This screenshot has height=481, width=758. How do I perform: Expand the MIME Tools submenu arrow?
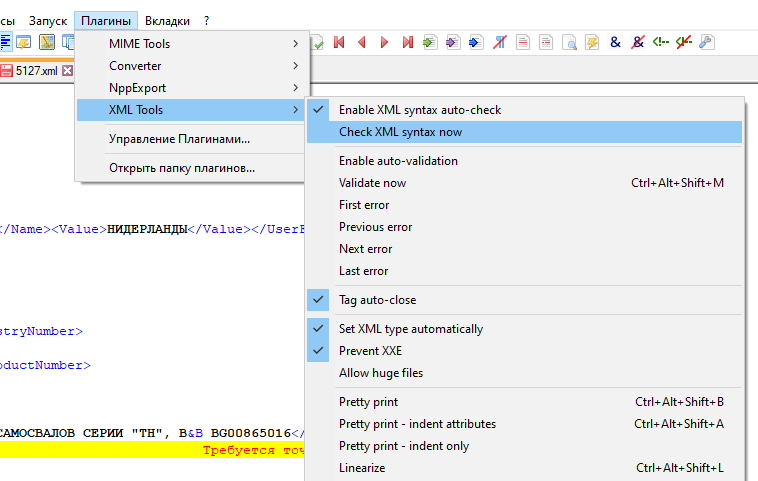tap(295, 44)
